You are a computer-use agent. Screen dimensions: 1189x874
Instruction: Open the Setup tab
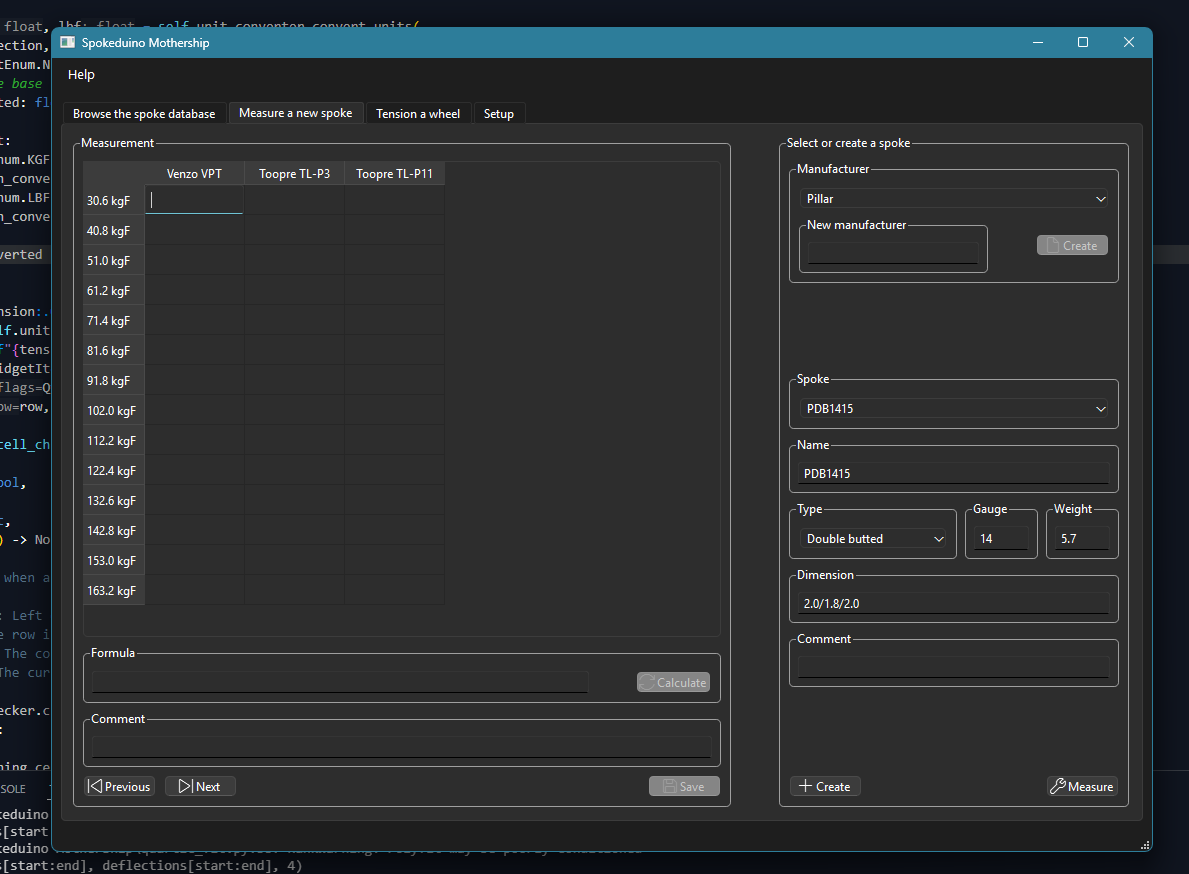point(498,114)
